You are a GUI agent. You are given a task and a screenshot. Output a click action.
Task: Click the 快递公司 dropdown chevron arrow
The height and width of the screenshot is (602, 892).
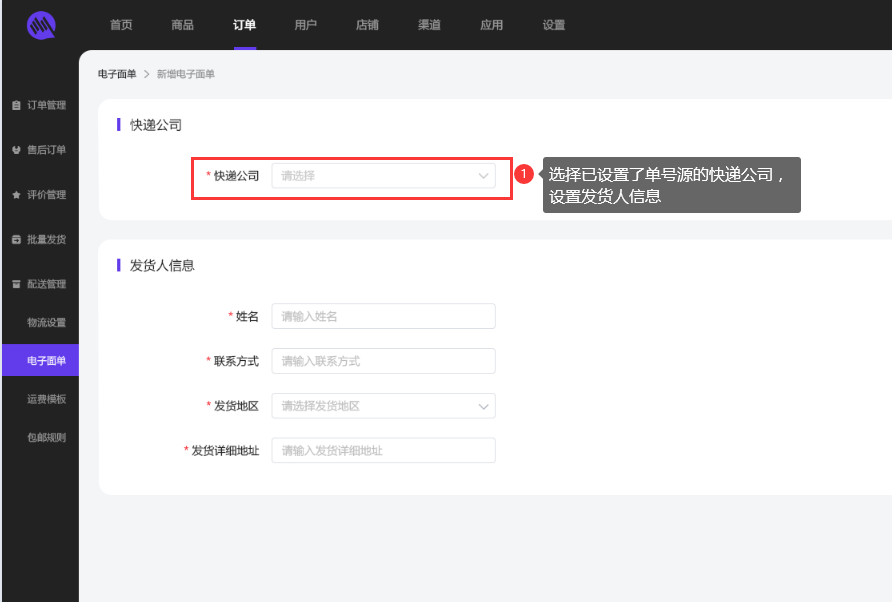(484, 176)
